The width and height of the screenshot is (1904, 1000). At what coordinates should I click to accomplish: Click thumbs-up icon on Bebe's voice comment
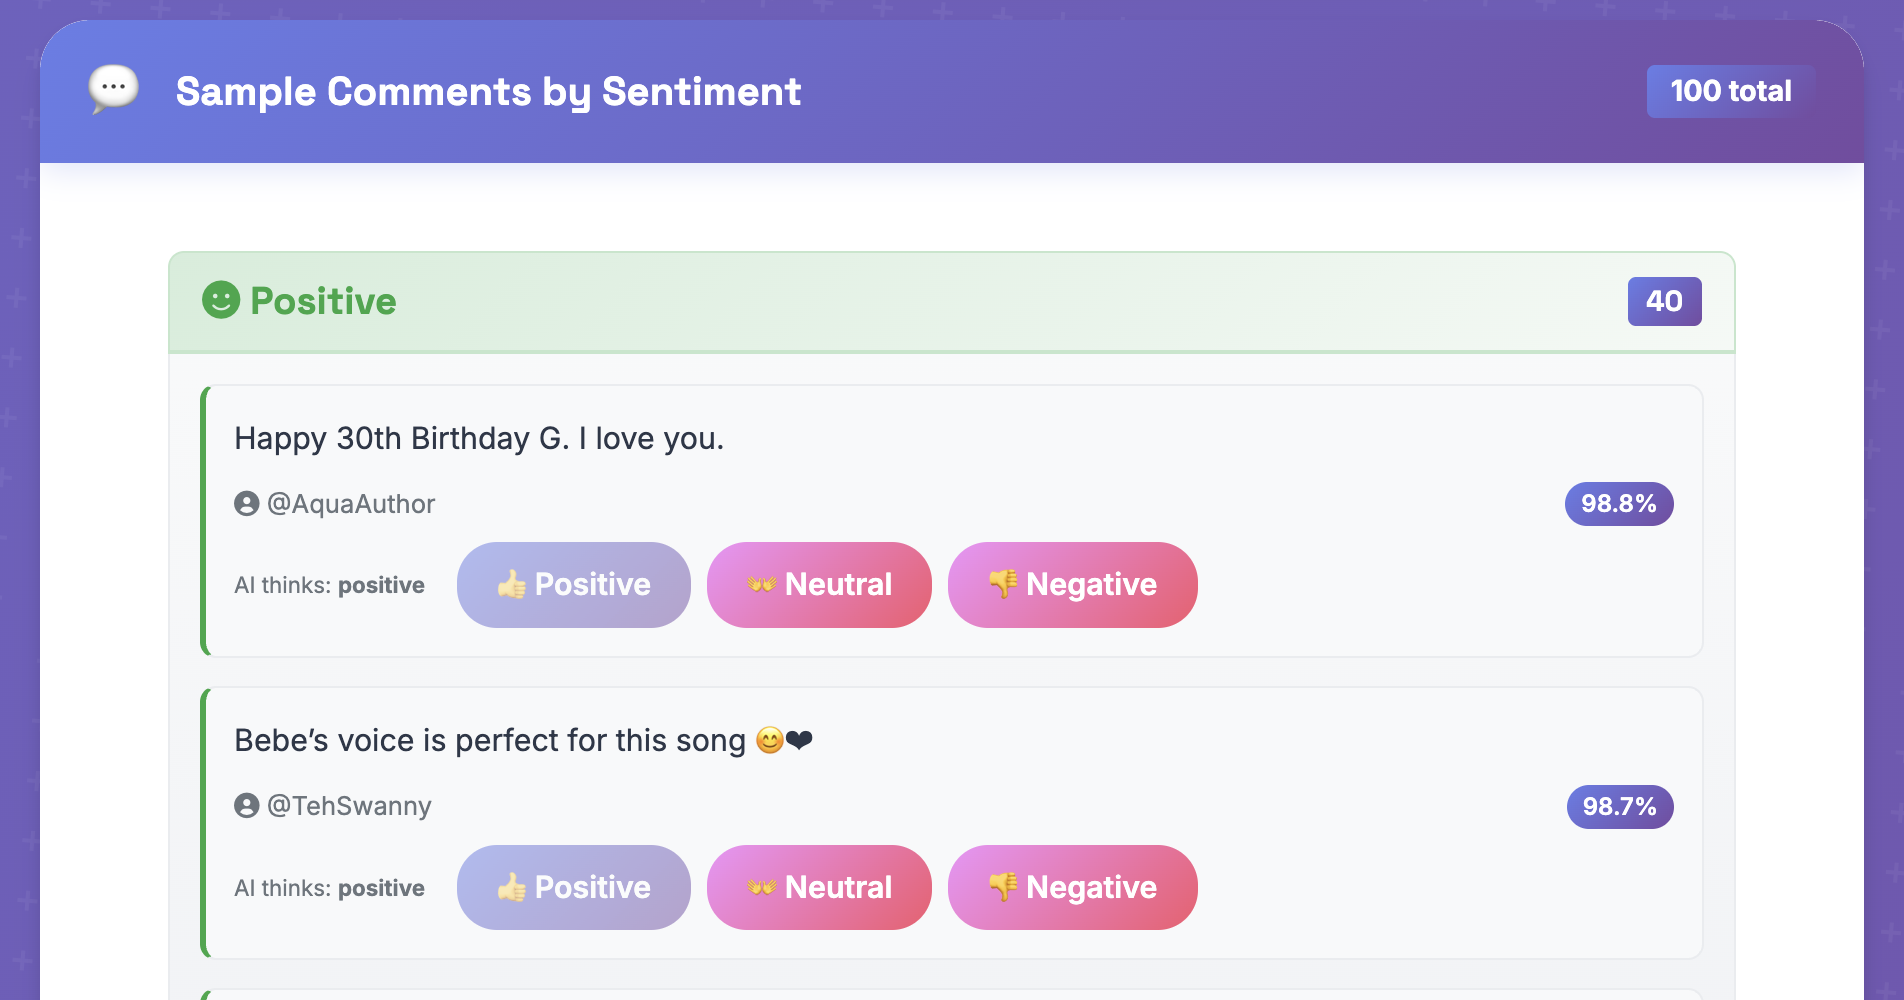tap(512, 887)
